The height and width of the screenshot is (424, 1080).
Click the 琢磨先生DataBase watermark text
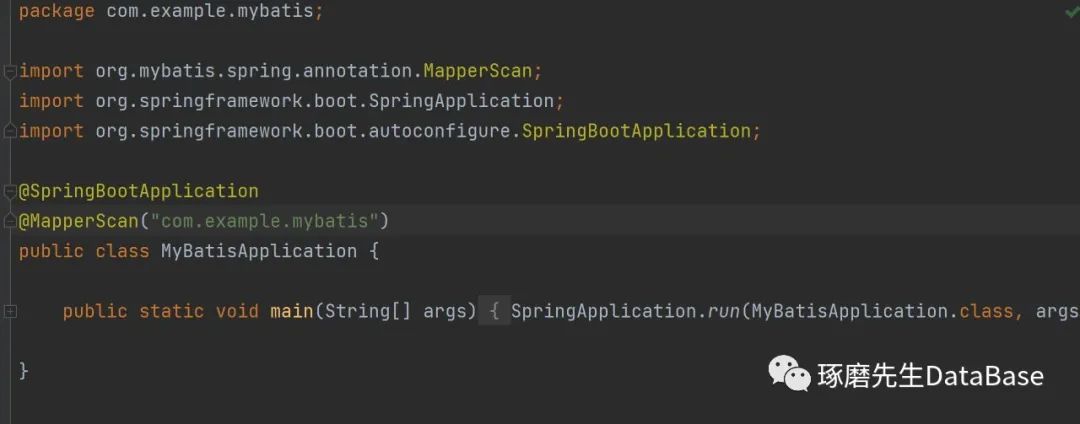tap(930, 376)
